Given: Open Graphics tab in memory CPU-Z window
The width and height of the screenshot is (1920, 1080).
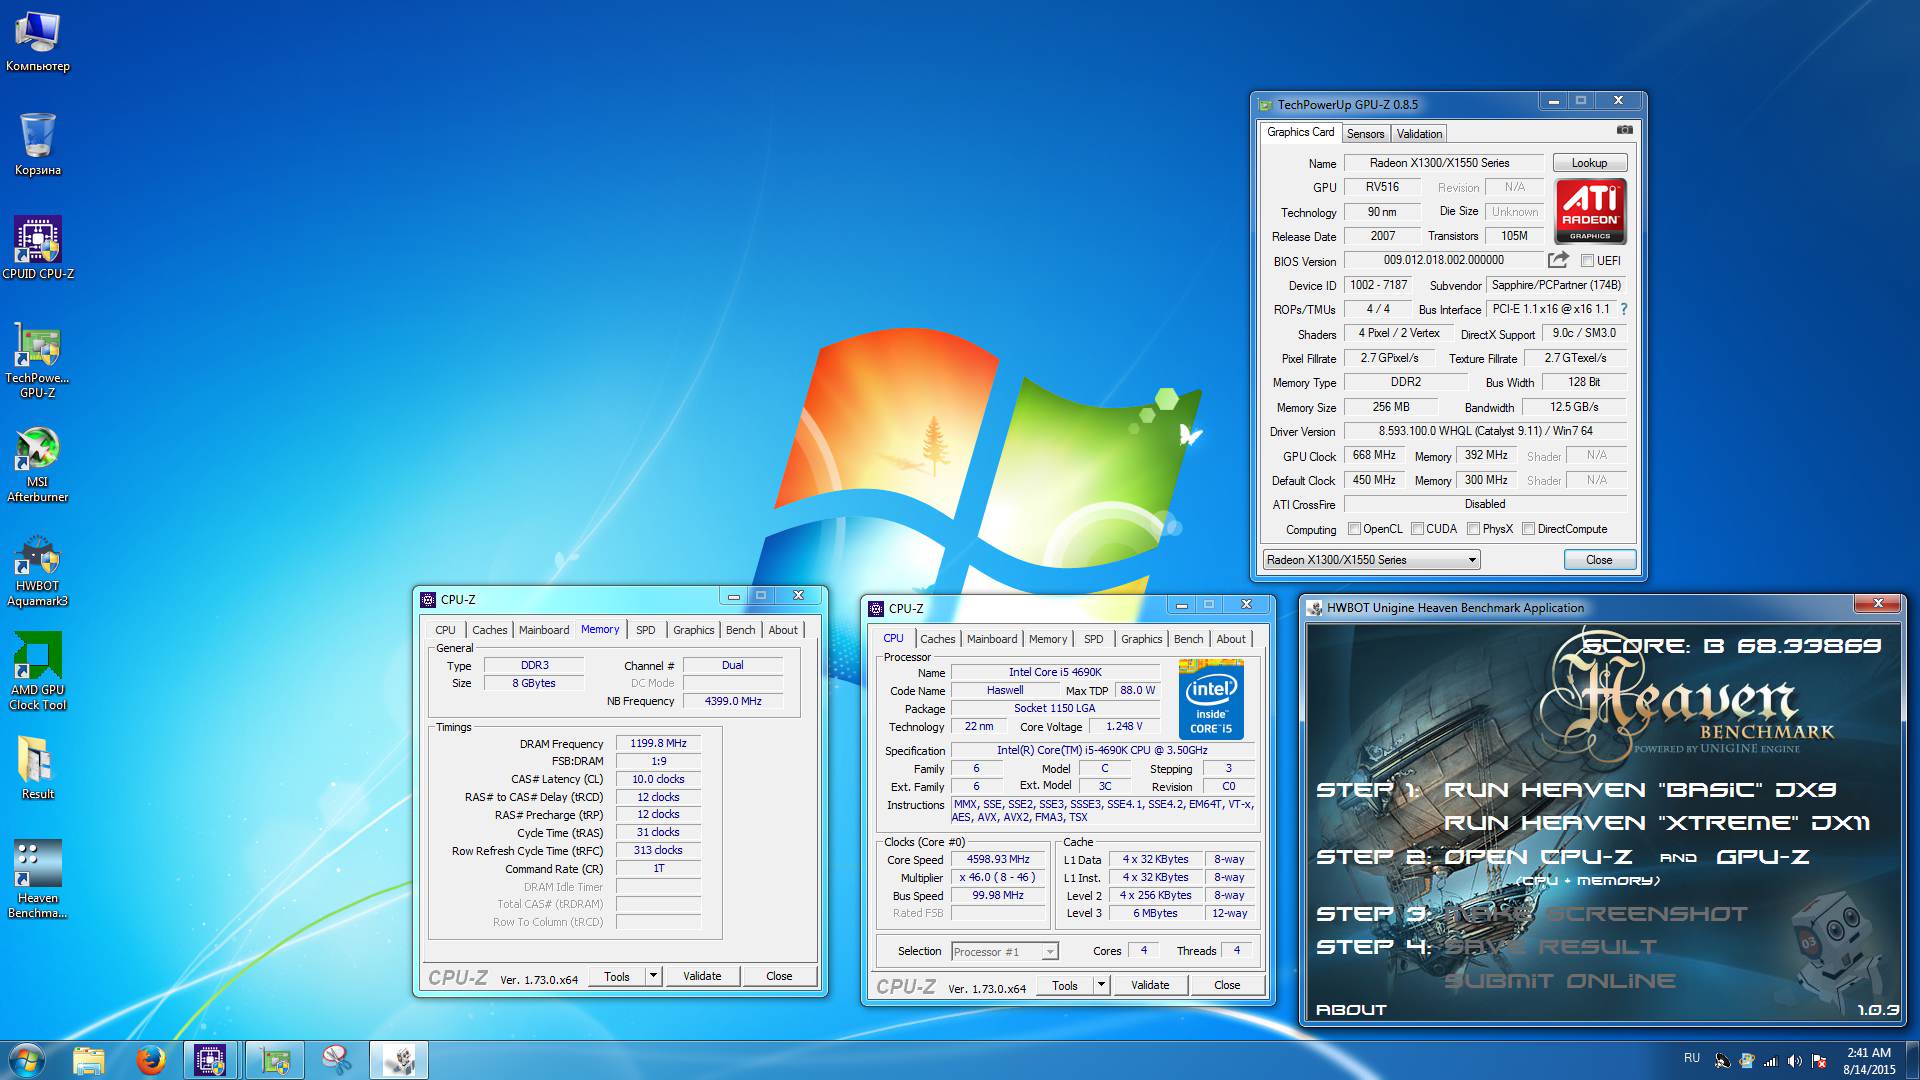Looking at the screenshot, I should tap(693, 630).
